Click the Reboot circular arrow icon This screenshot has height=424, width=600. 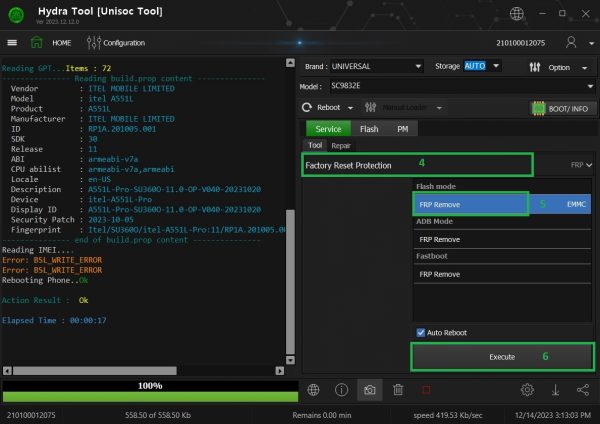click(307, 108)
